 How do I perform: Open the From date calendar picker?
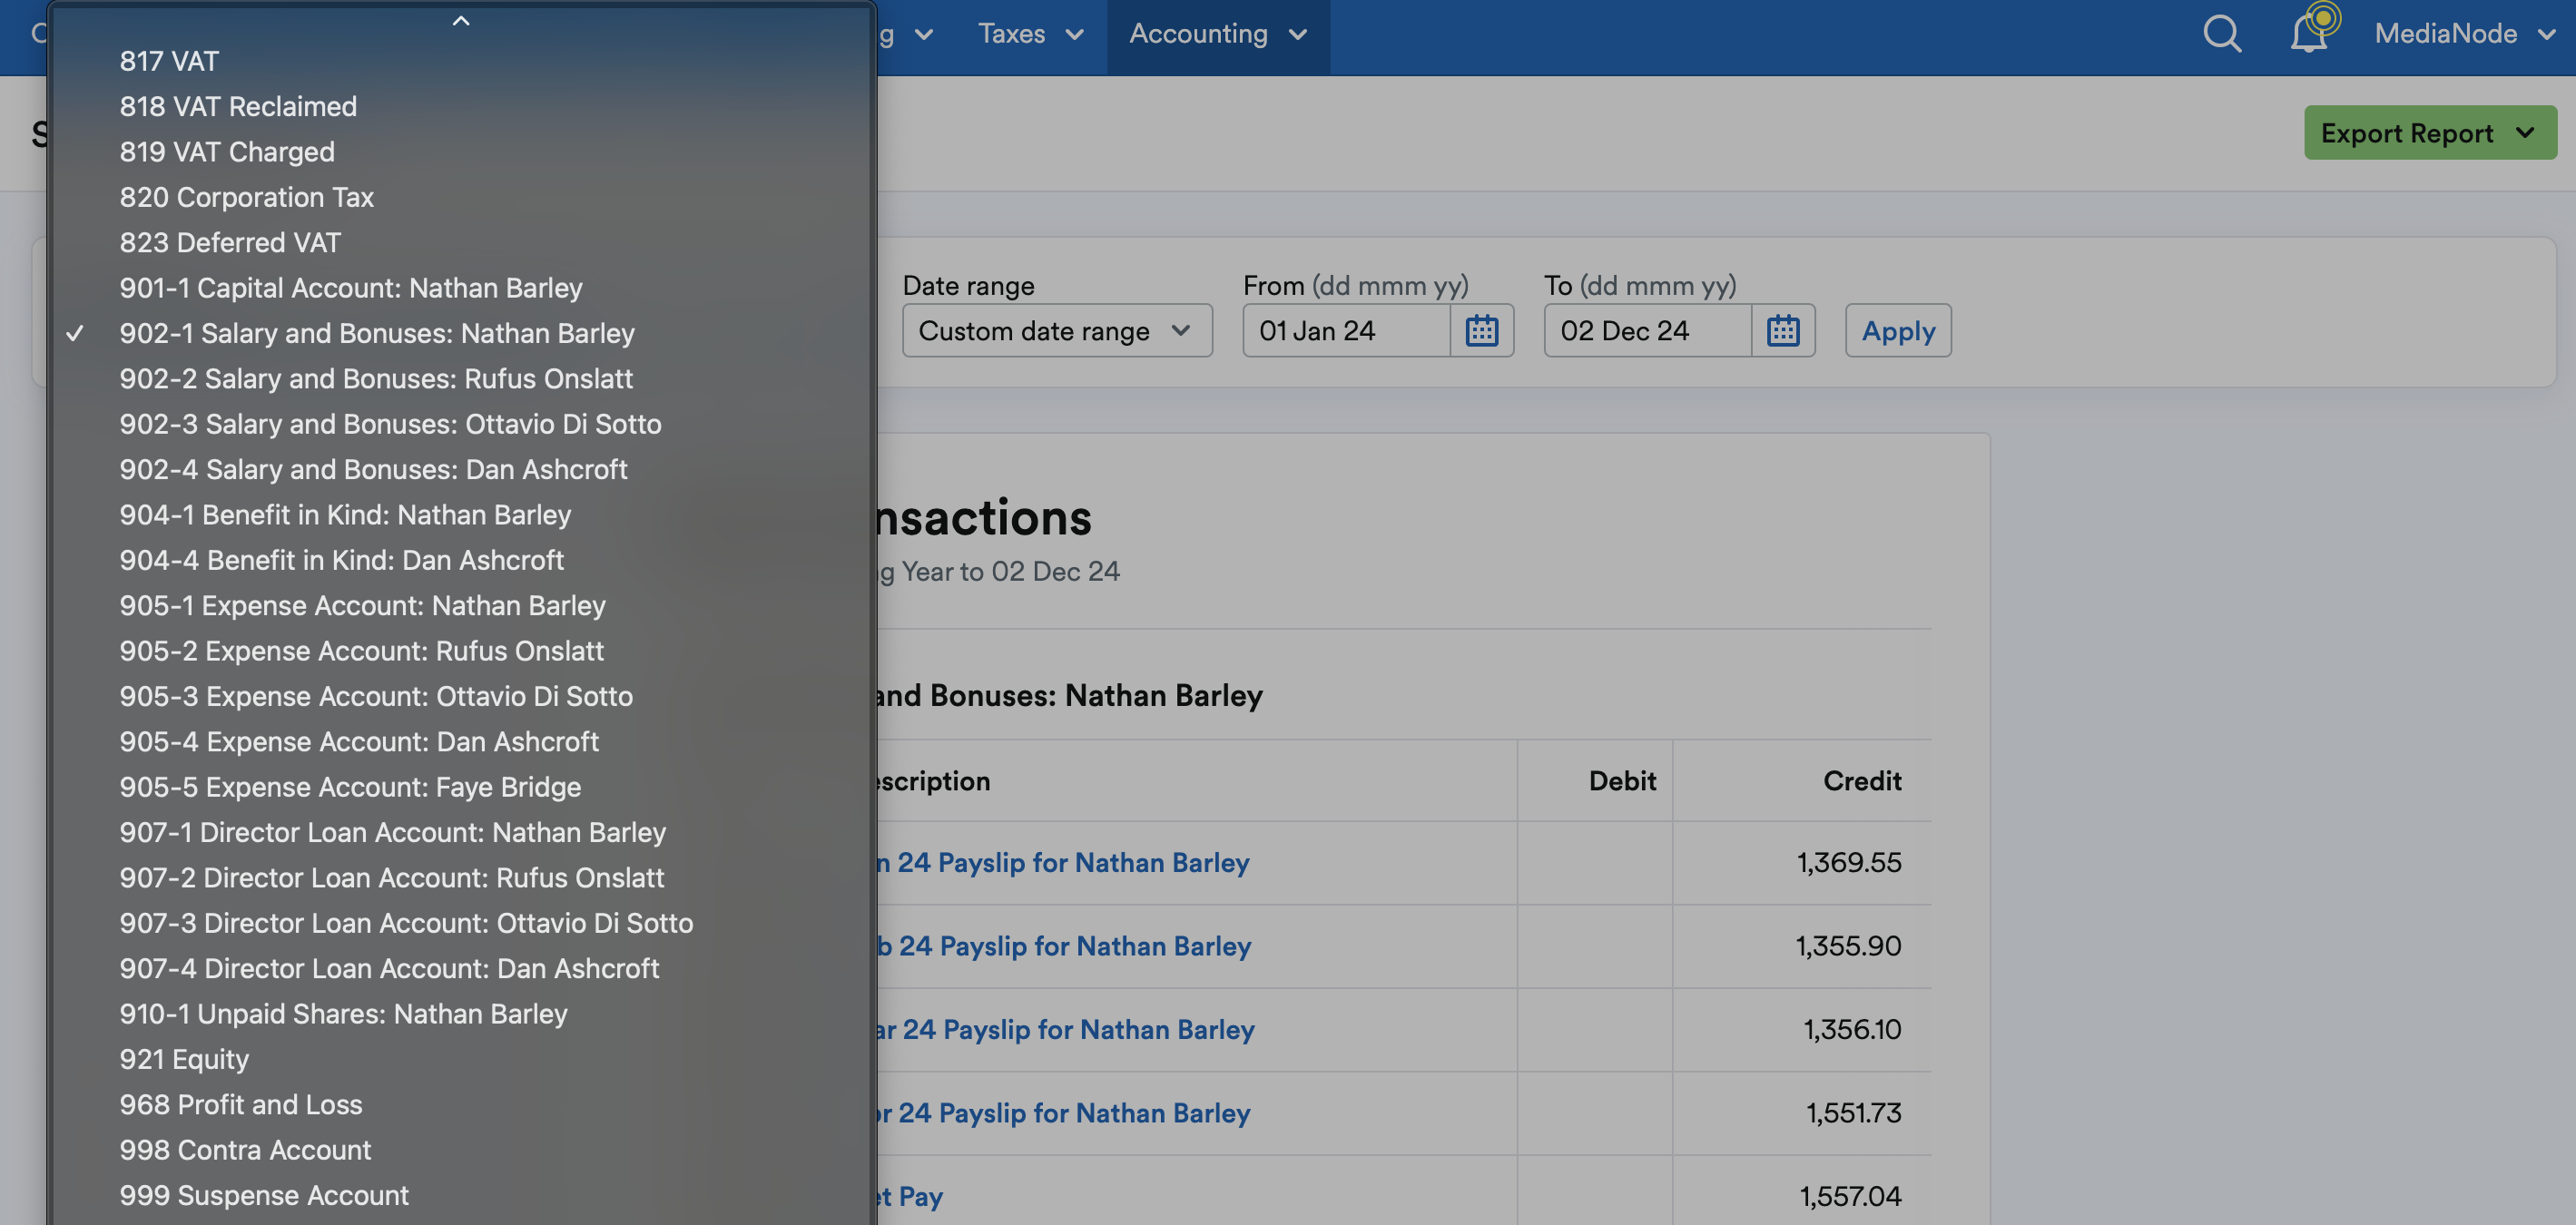click(x=1481, y=331)
